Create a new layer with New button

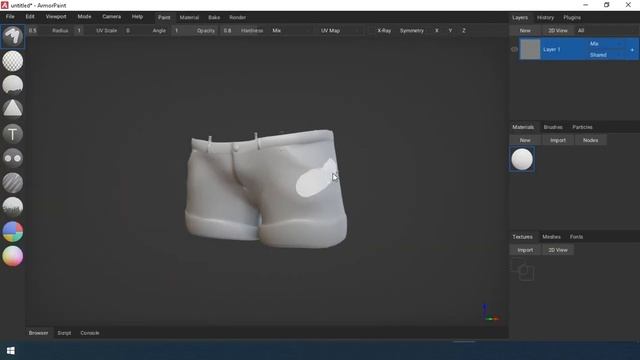point(525,31)
